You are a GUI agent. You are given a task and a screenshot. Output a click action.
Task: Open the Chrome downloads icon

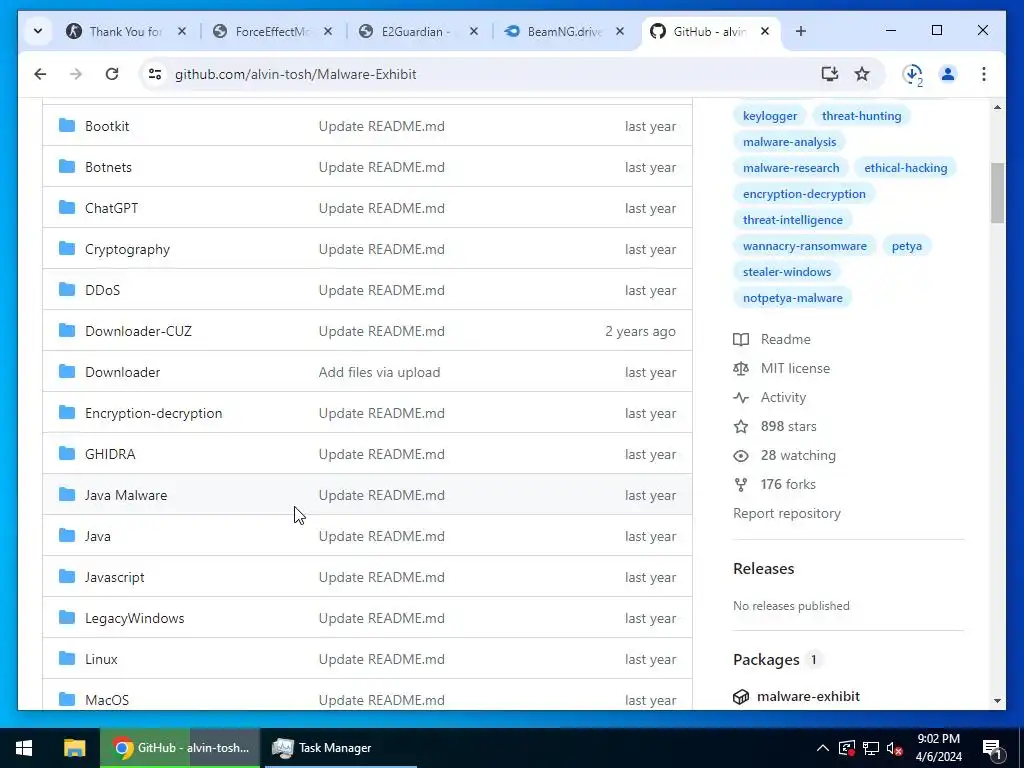912,74
